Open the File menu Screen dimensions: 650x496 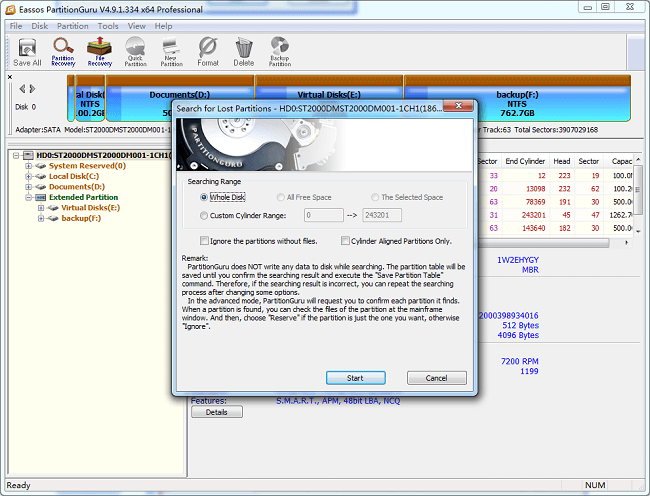[x=16, y=26]
